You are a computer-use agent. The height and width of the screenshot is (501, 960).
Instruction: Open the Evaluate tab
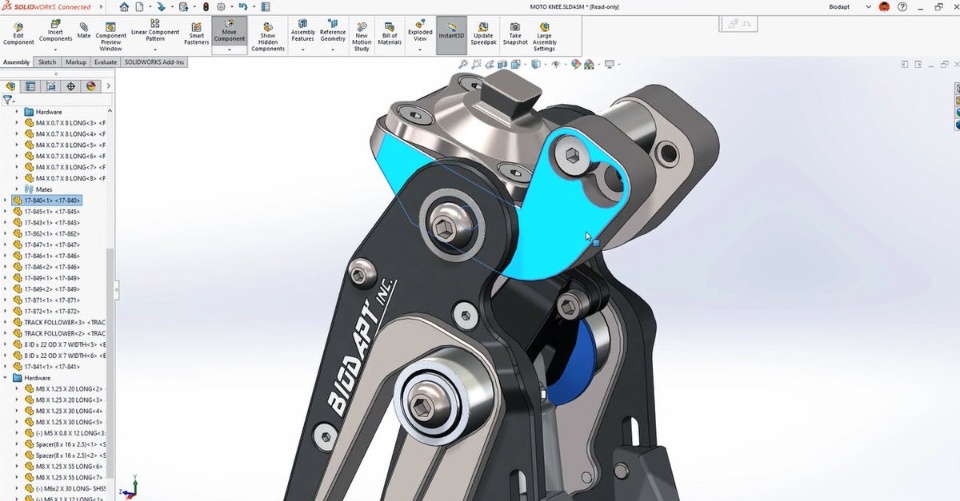[105, 62]
